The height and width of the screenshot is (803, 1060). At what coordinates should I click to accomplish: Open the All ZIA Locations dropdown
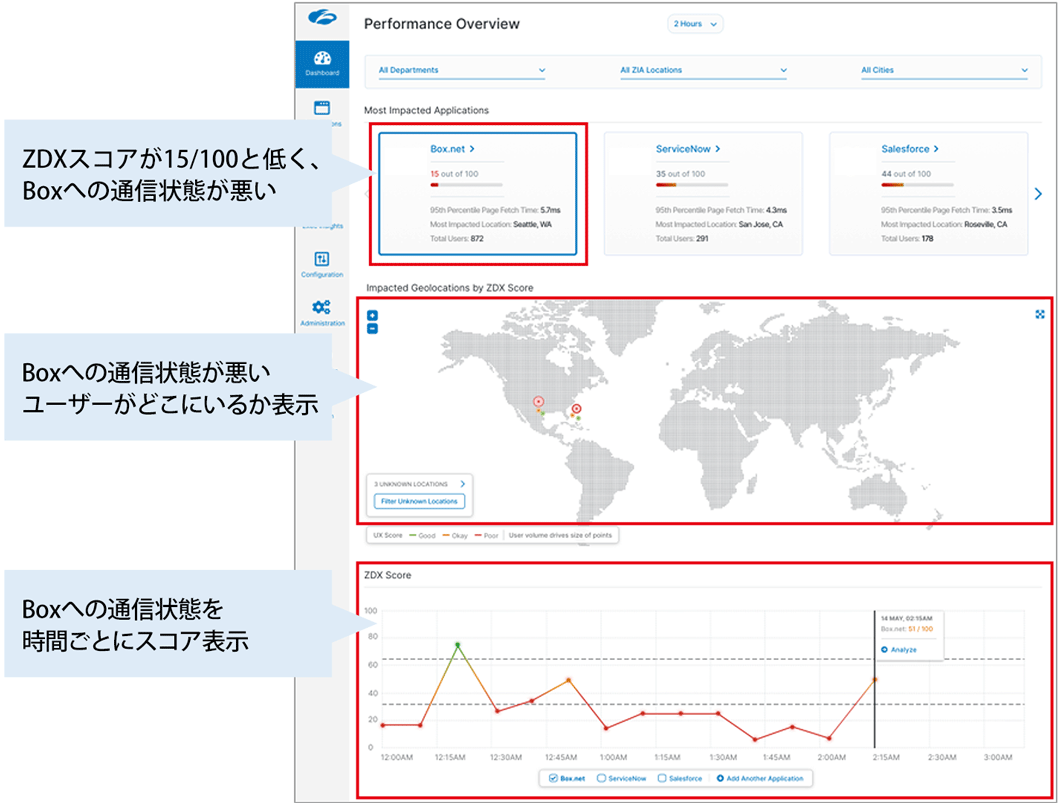click(x=703, y=70)
